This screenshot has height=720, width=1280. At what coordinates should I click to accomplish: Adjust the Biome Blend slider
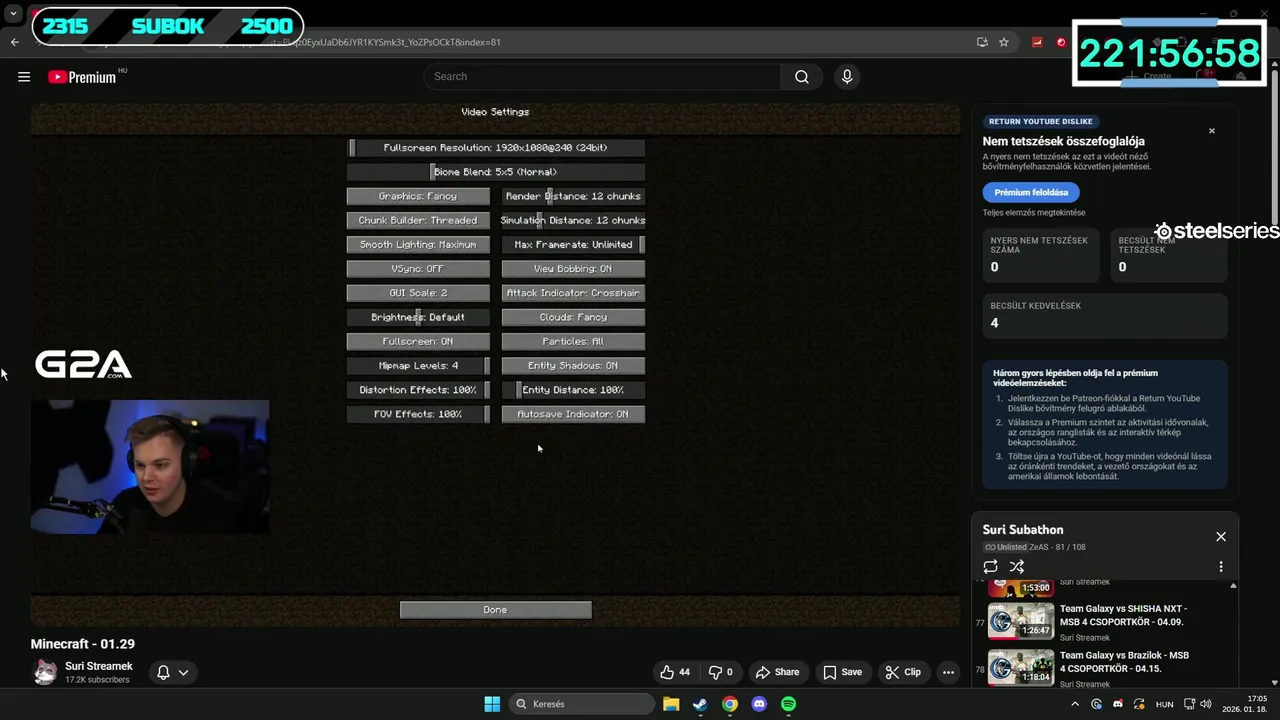coord(496,172)
